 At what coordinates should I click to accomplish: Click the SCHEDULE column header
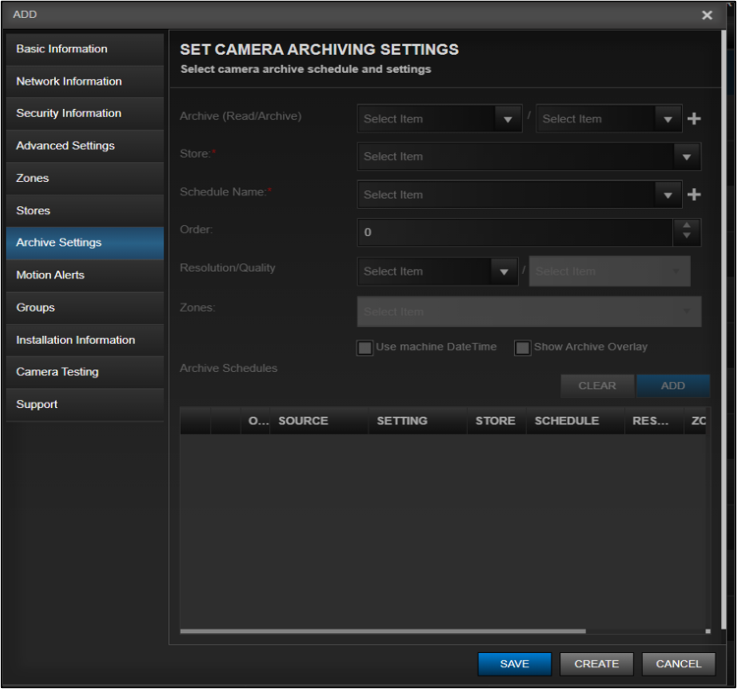[575, 421]
